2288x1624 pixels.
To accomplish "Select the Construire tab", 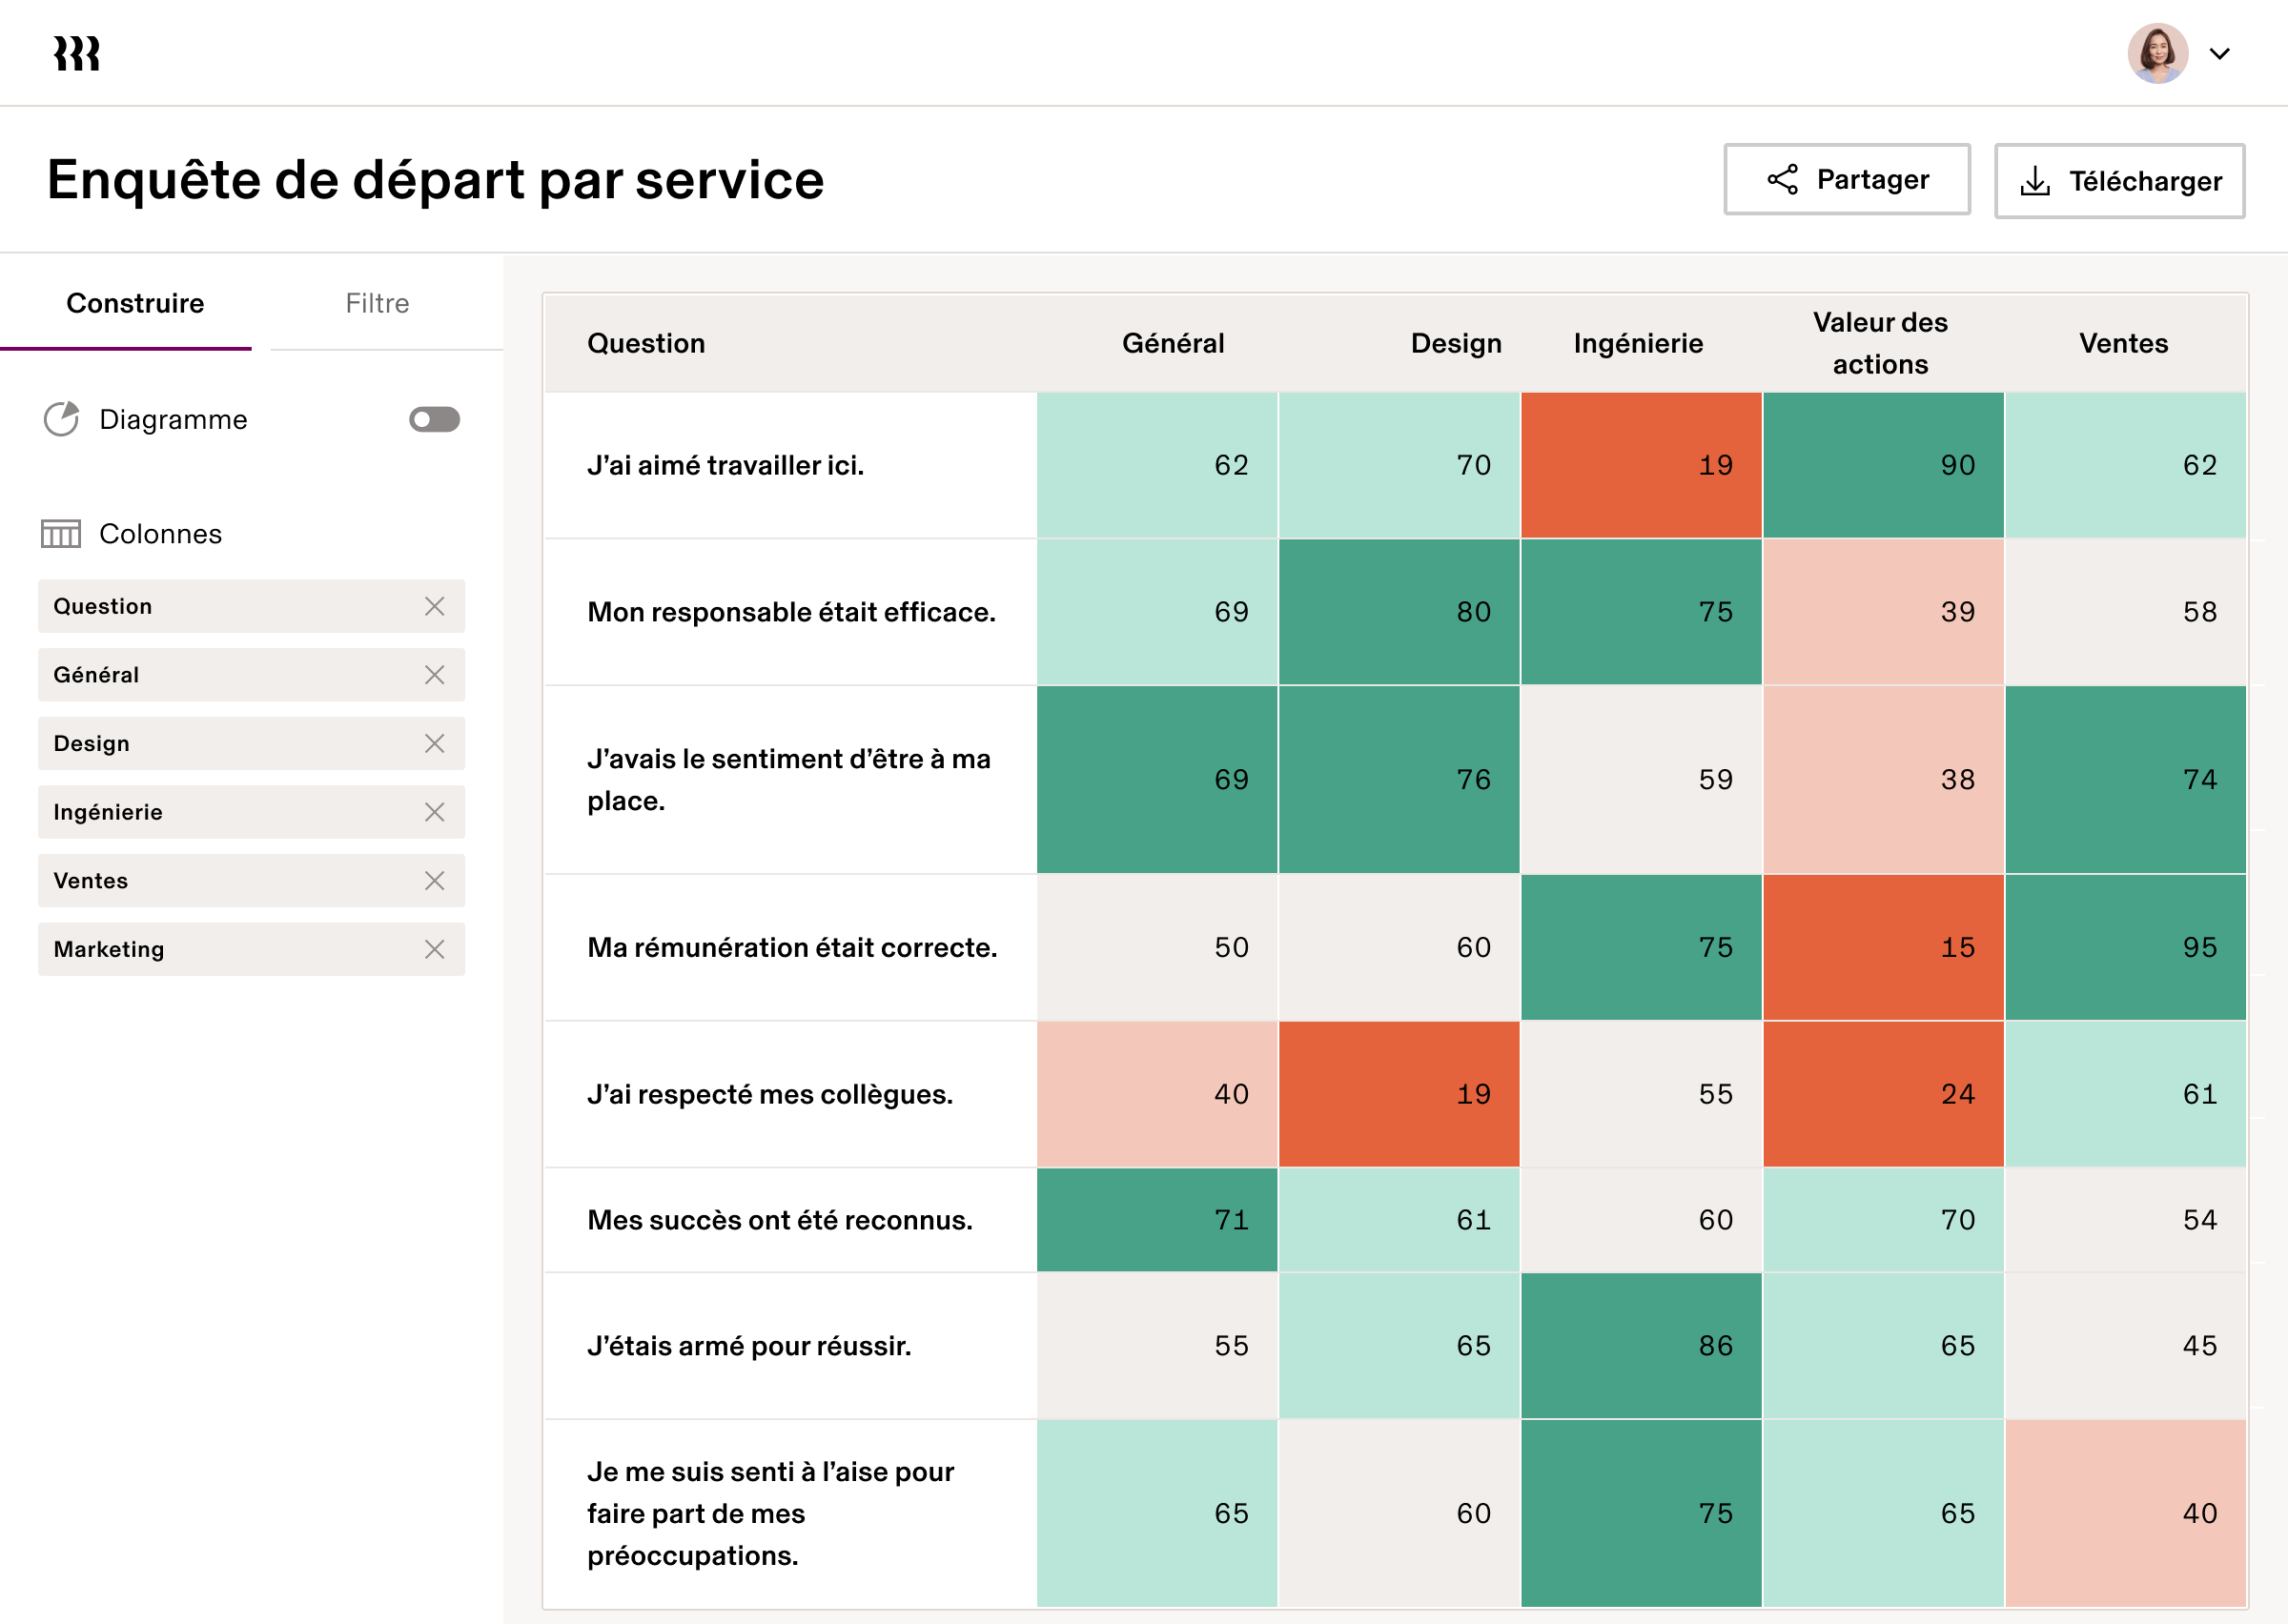I will pos(135,303).
